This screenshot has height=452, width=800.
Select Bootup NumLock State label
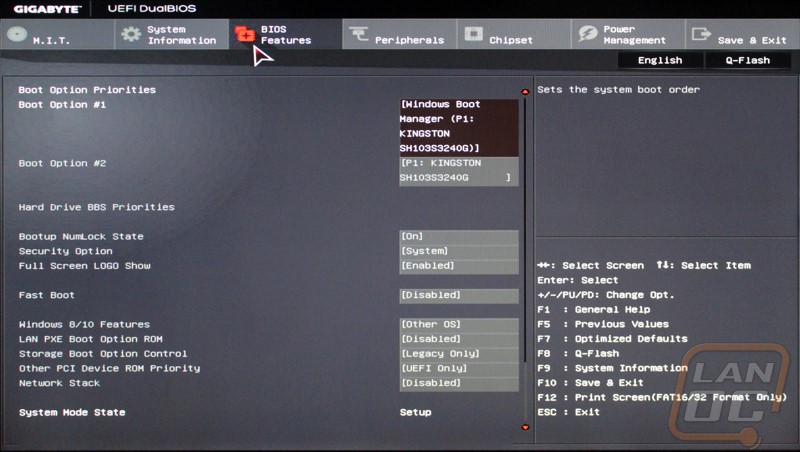(81, 237)
